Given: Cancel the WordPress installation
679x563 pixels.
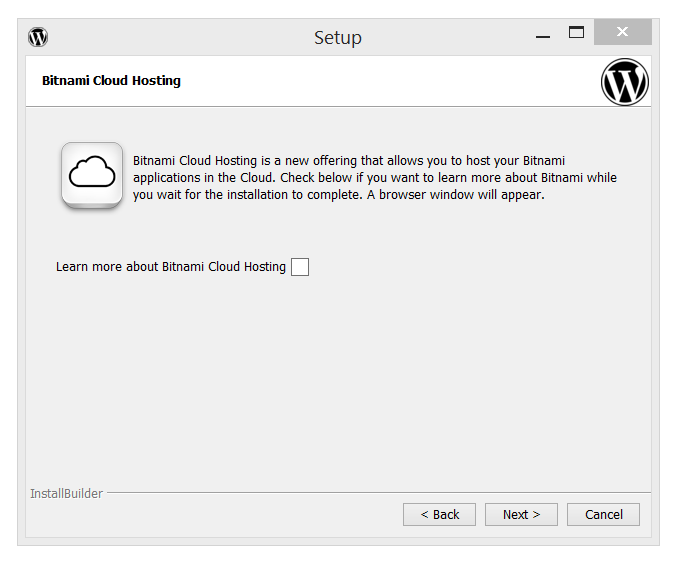Looking at the screenshot, I should click(603, 514).
